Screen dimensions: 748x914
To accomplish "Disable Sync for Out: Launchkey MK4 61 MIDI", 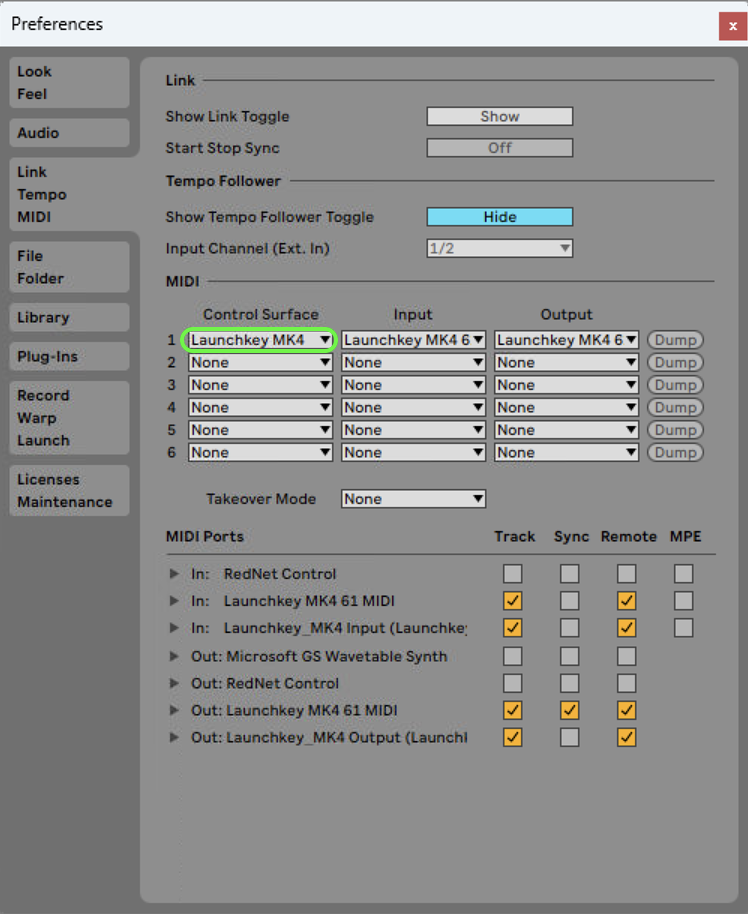I will [570, 710].
